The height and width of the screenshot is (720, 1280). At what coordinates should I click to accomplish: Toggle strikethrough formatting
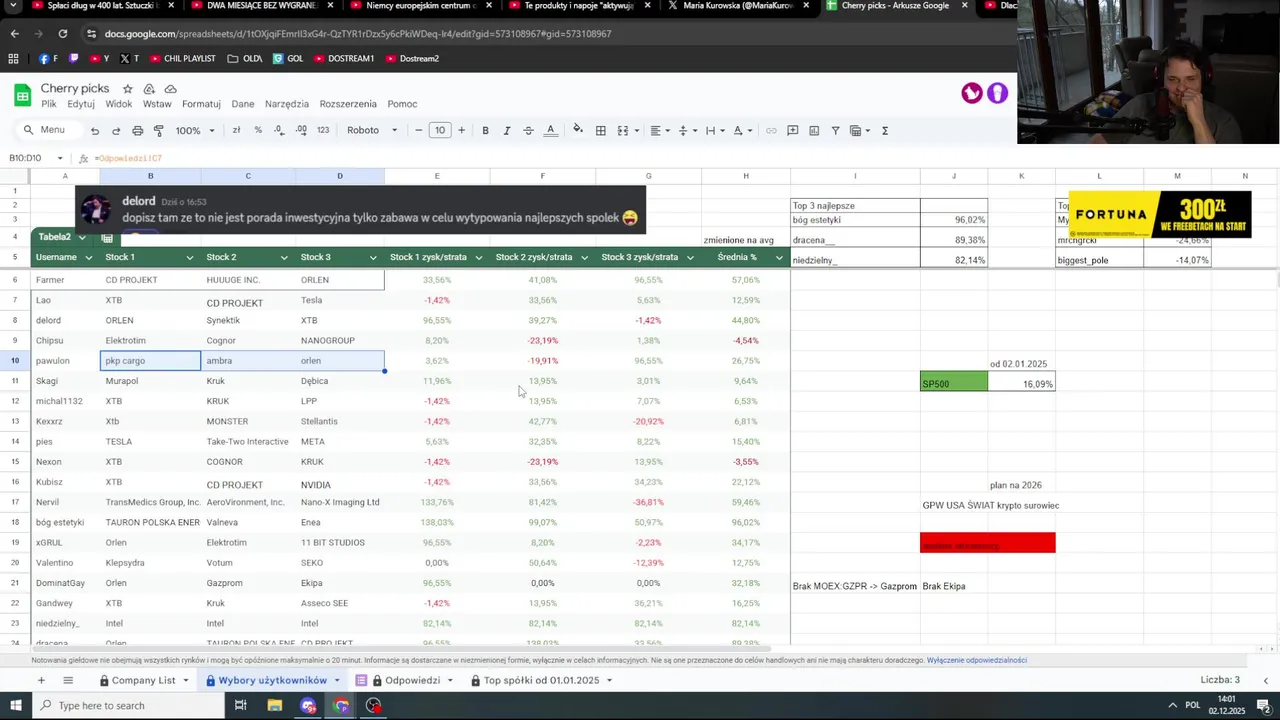coord(528,131)
